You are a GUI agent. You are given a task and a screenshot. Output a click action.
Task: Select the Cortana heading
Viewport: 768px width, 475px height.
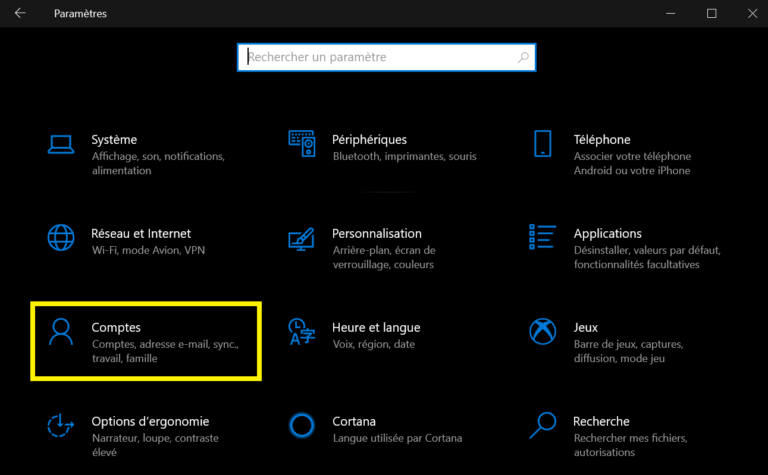click(354, 422)
